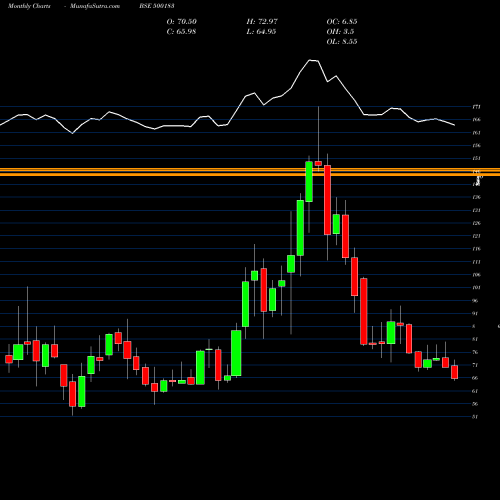Click the 136 price axis label

pyautogui.click(x=476, y=197)
